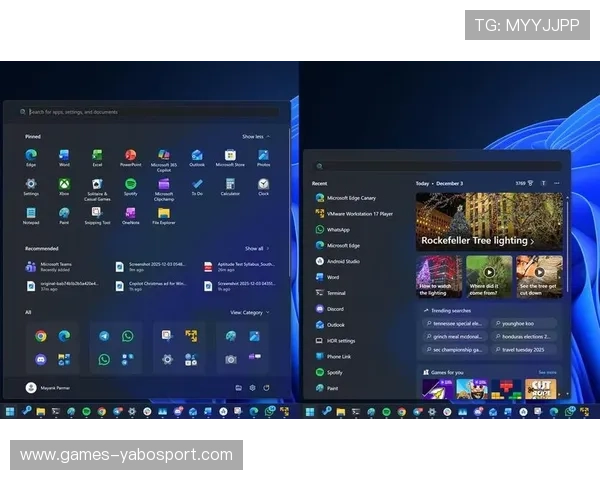Click the Start button on right taskbar
Image resolution: width=600 pixels, height=480 pixels.
coord(310,411)
